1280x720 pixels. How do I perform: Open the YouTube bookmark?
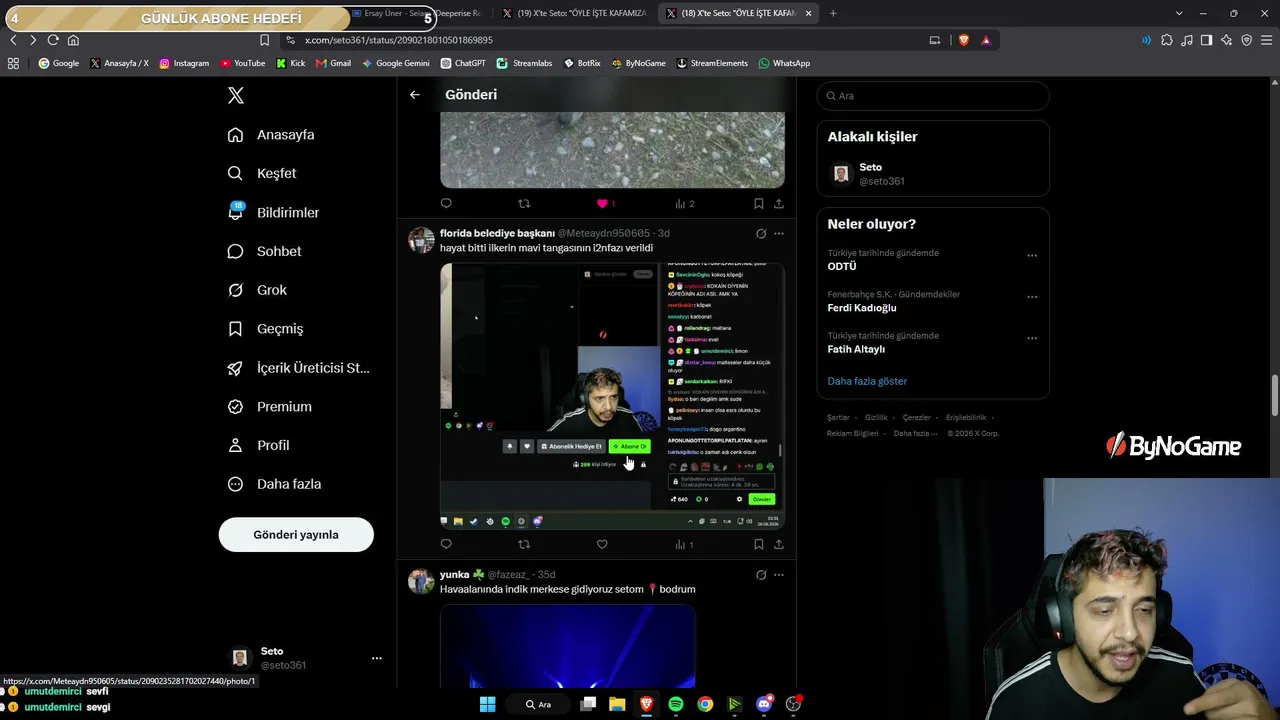(243, 63)
